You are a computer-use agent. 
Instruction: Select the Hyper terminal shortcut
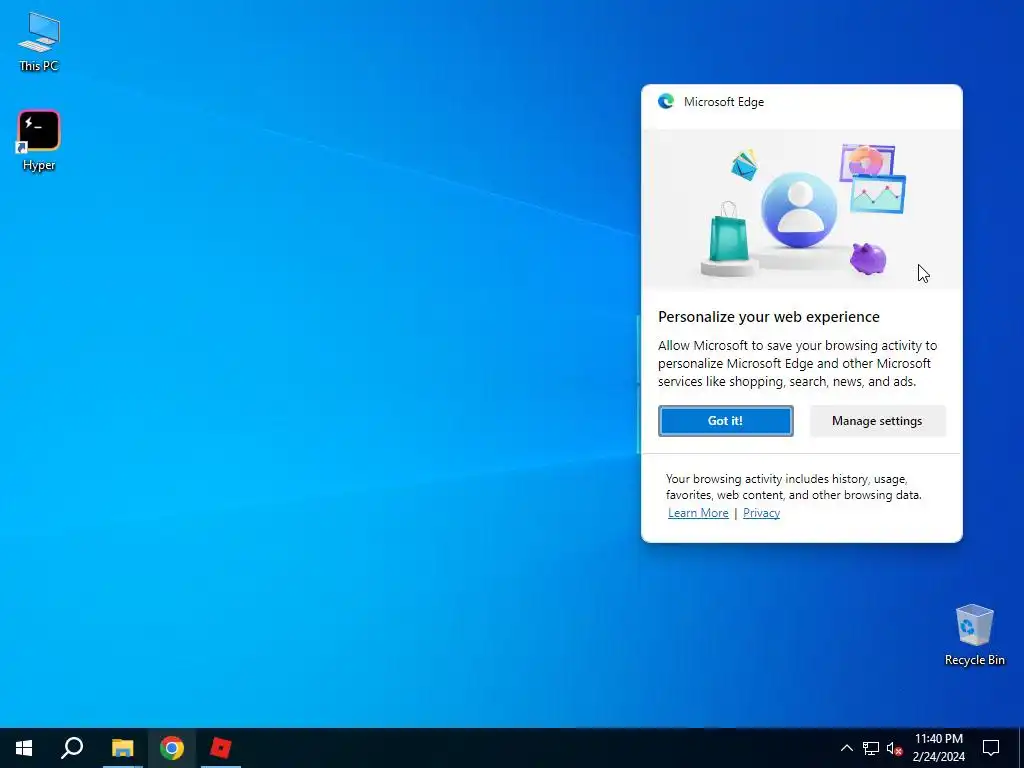39,140
